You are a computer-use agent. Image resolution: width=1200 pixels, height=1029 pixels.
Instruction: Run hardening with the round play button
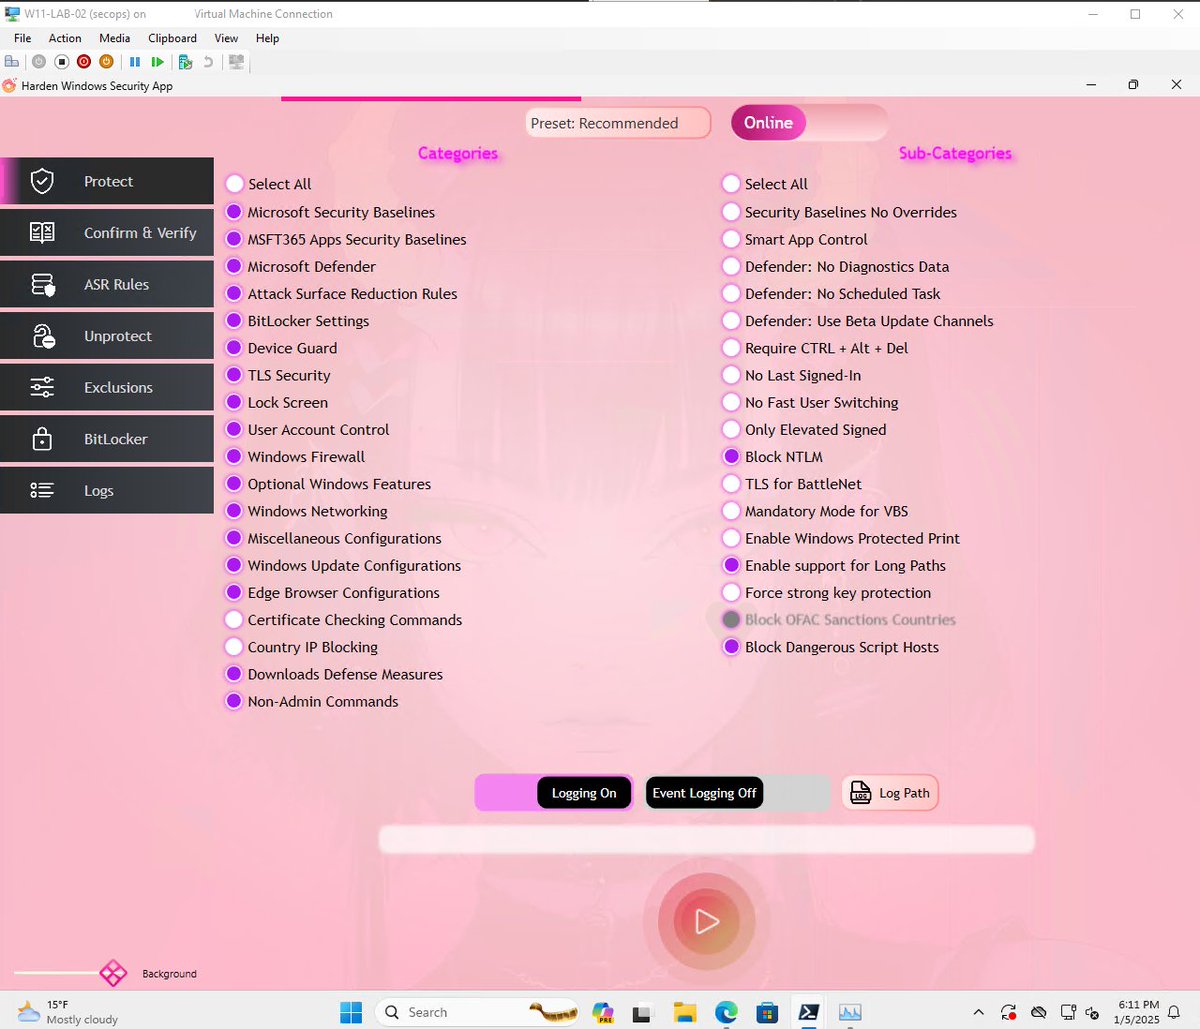click(x=706, y=921)
